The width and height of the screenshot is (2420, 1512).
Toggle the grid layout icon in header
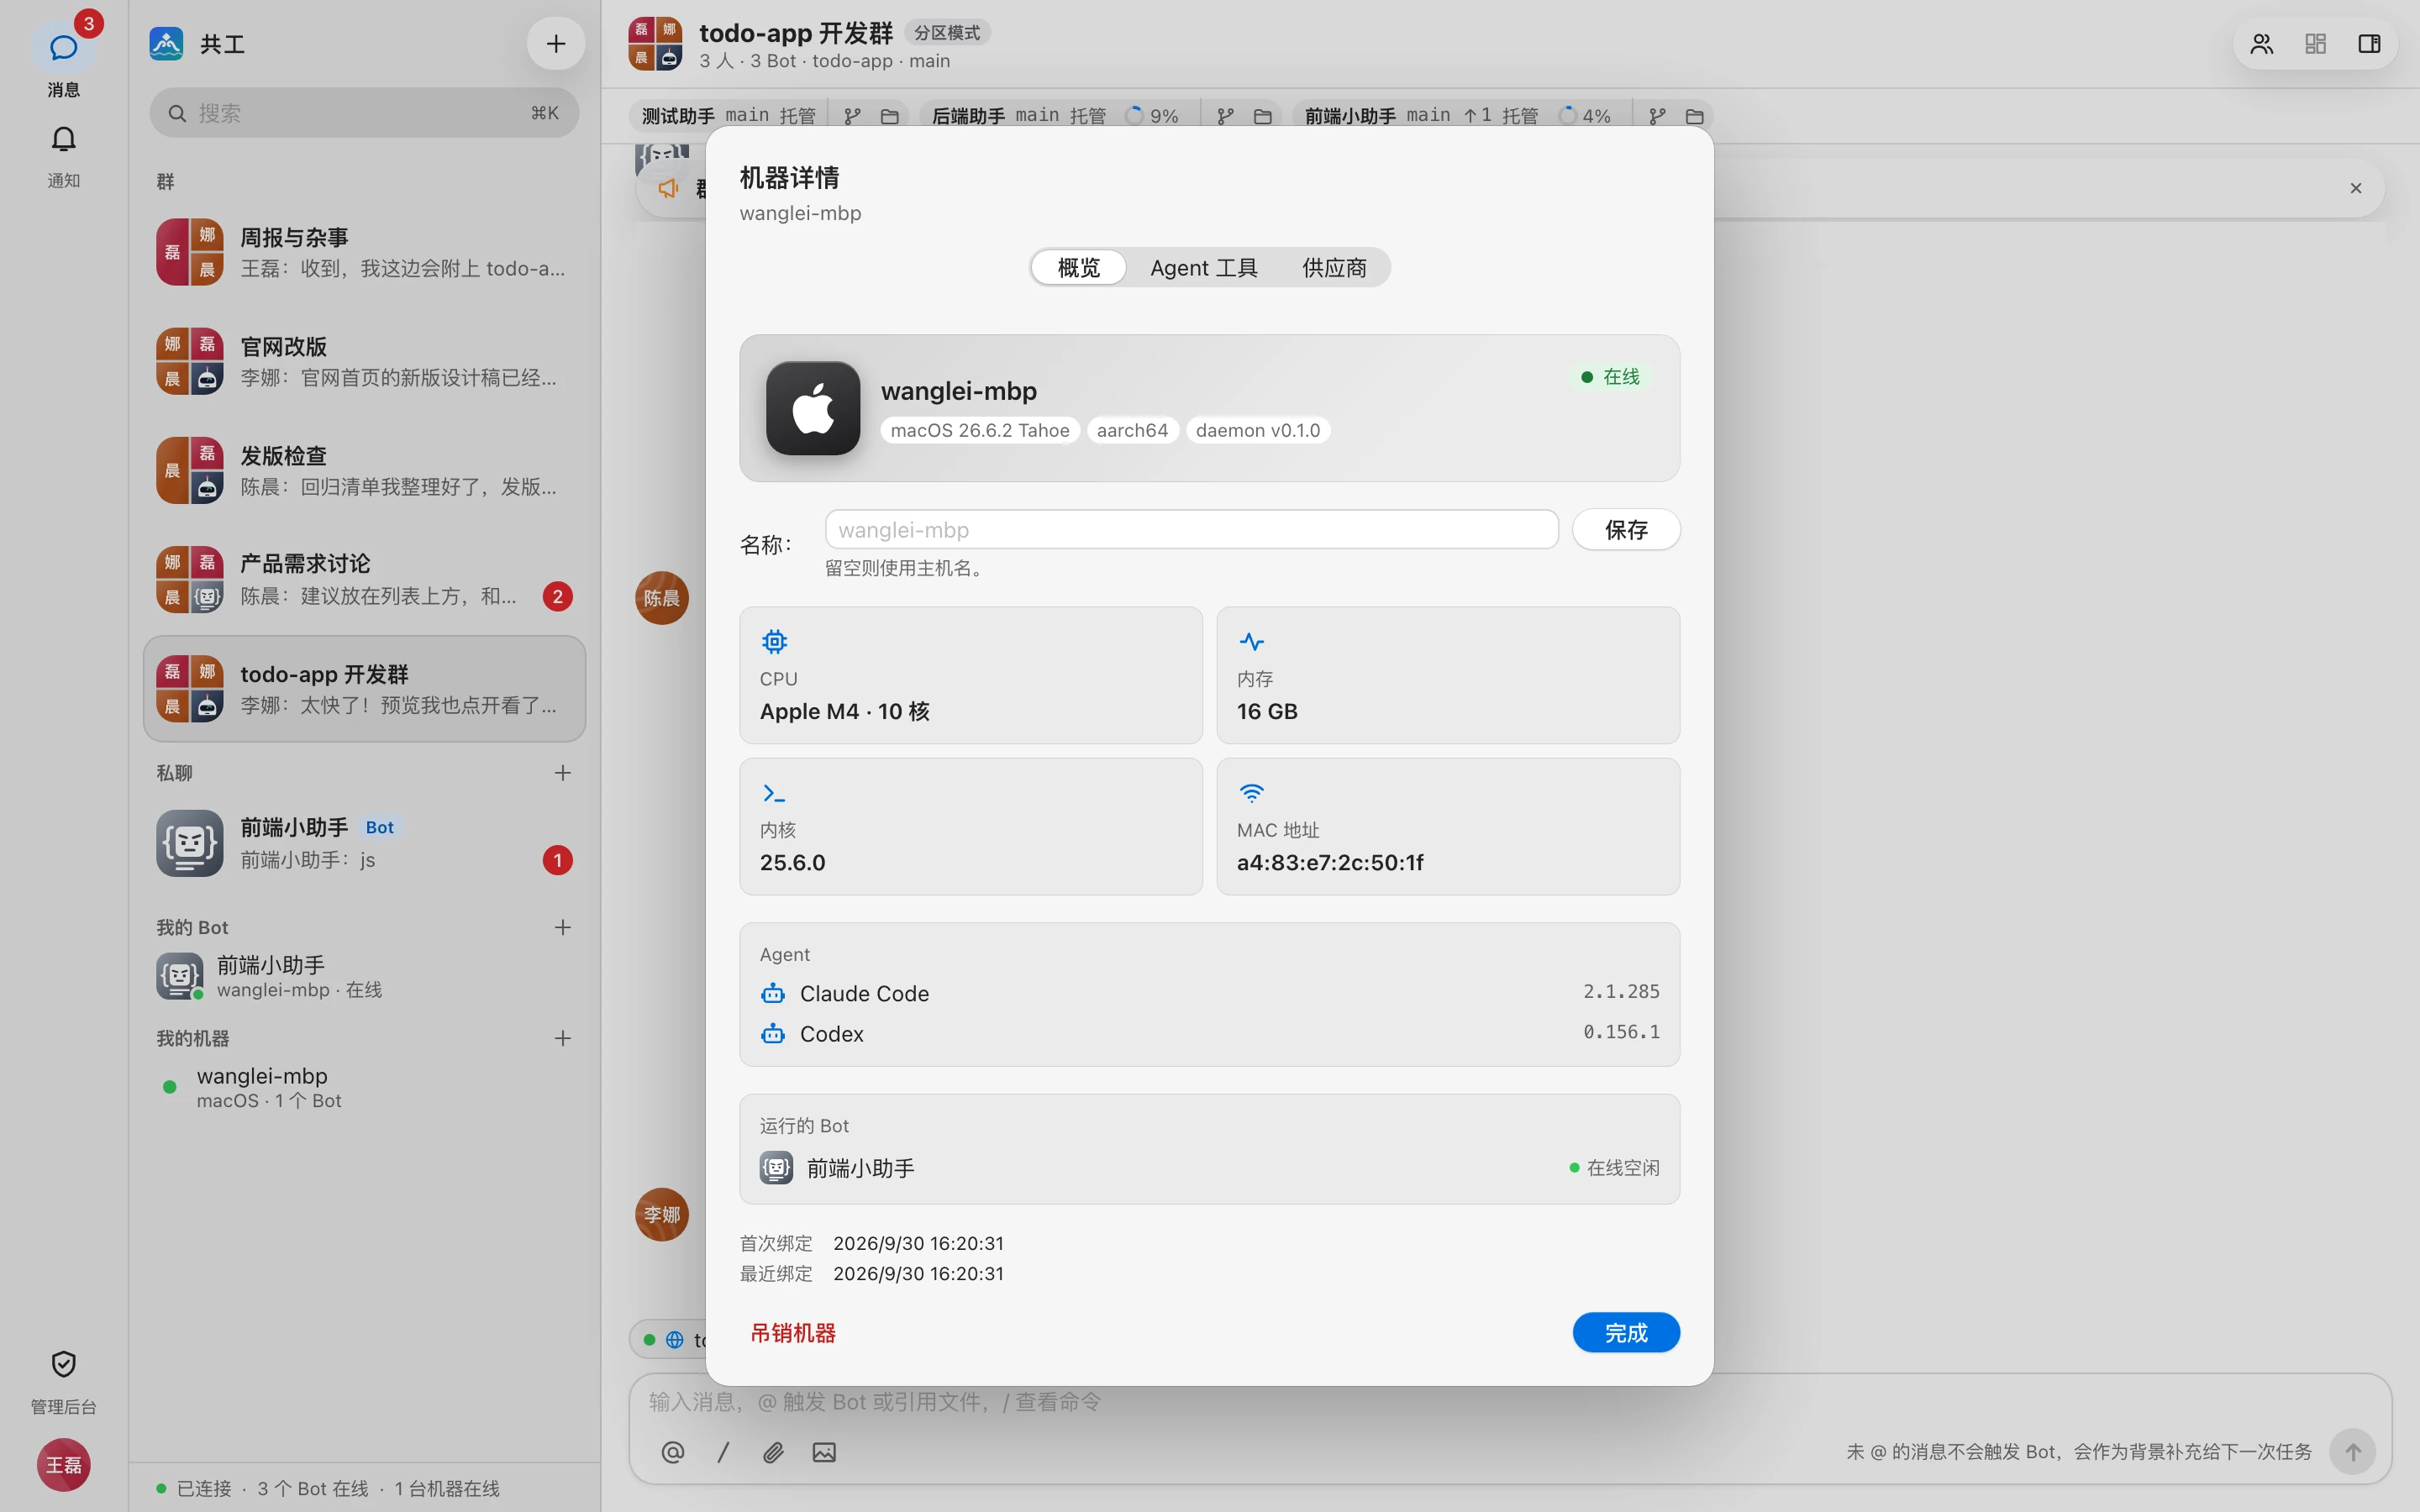[2316, 44]
